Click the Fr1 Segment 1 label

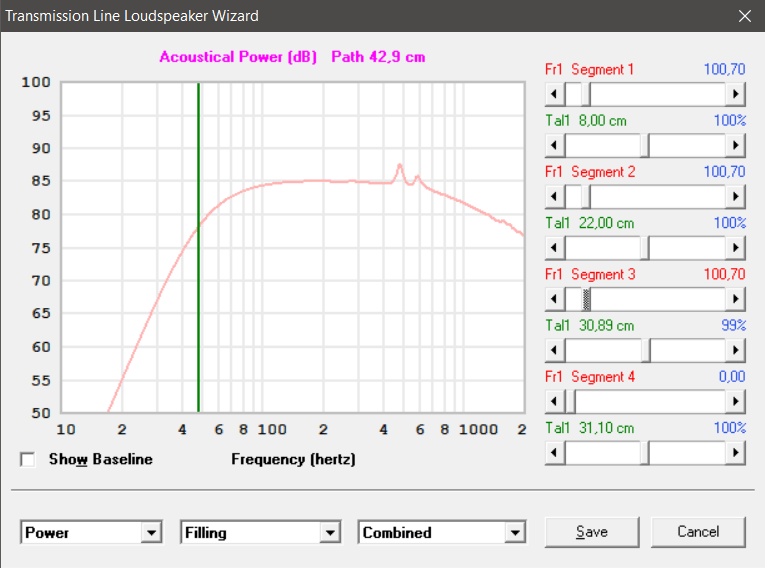click(x=589, y=70)
